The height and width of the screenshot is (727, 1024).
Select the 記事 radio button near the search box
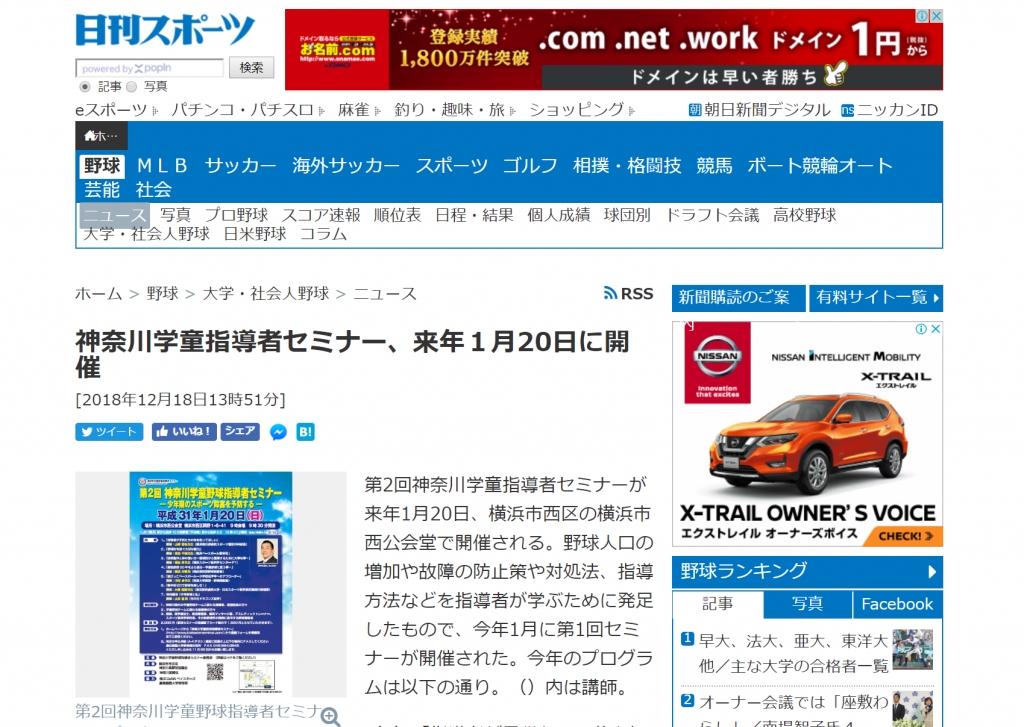(x=86, y=86)
